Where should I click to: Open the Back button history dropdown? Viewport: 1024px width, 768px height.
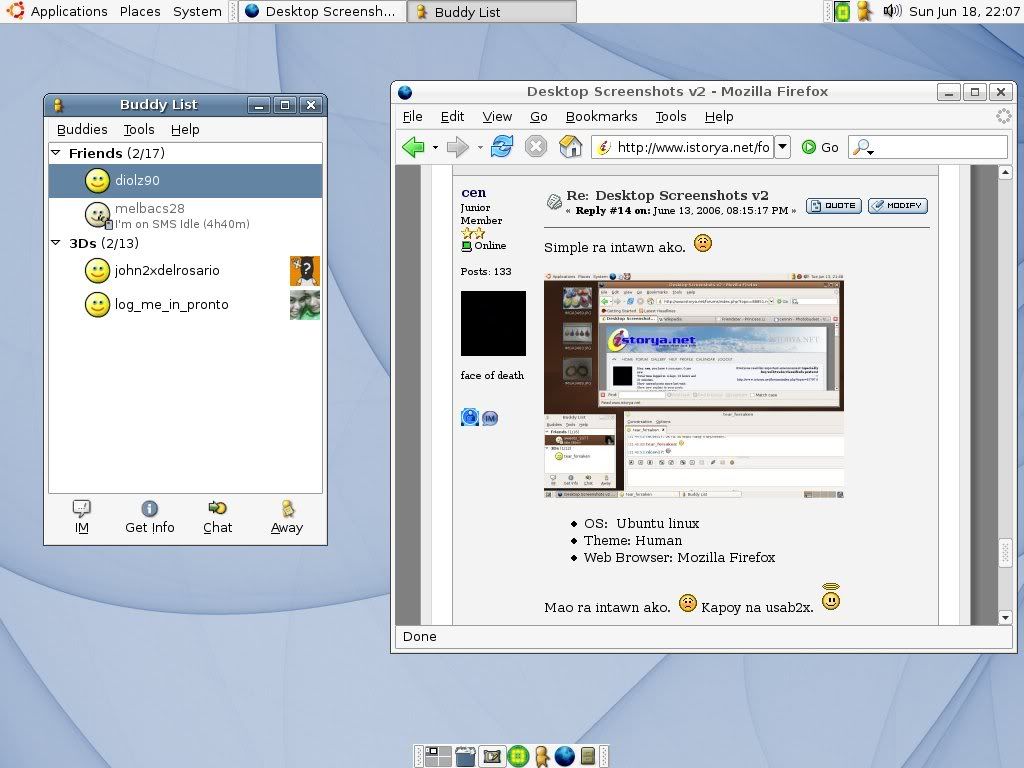[x=436, y=148]
